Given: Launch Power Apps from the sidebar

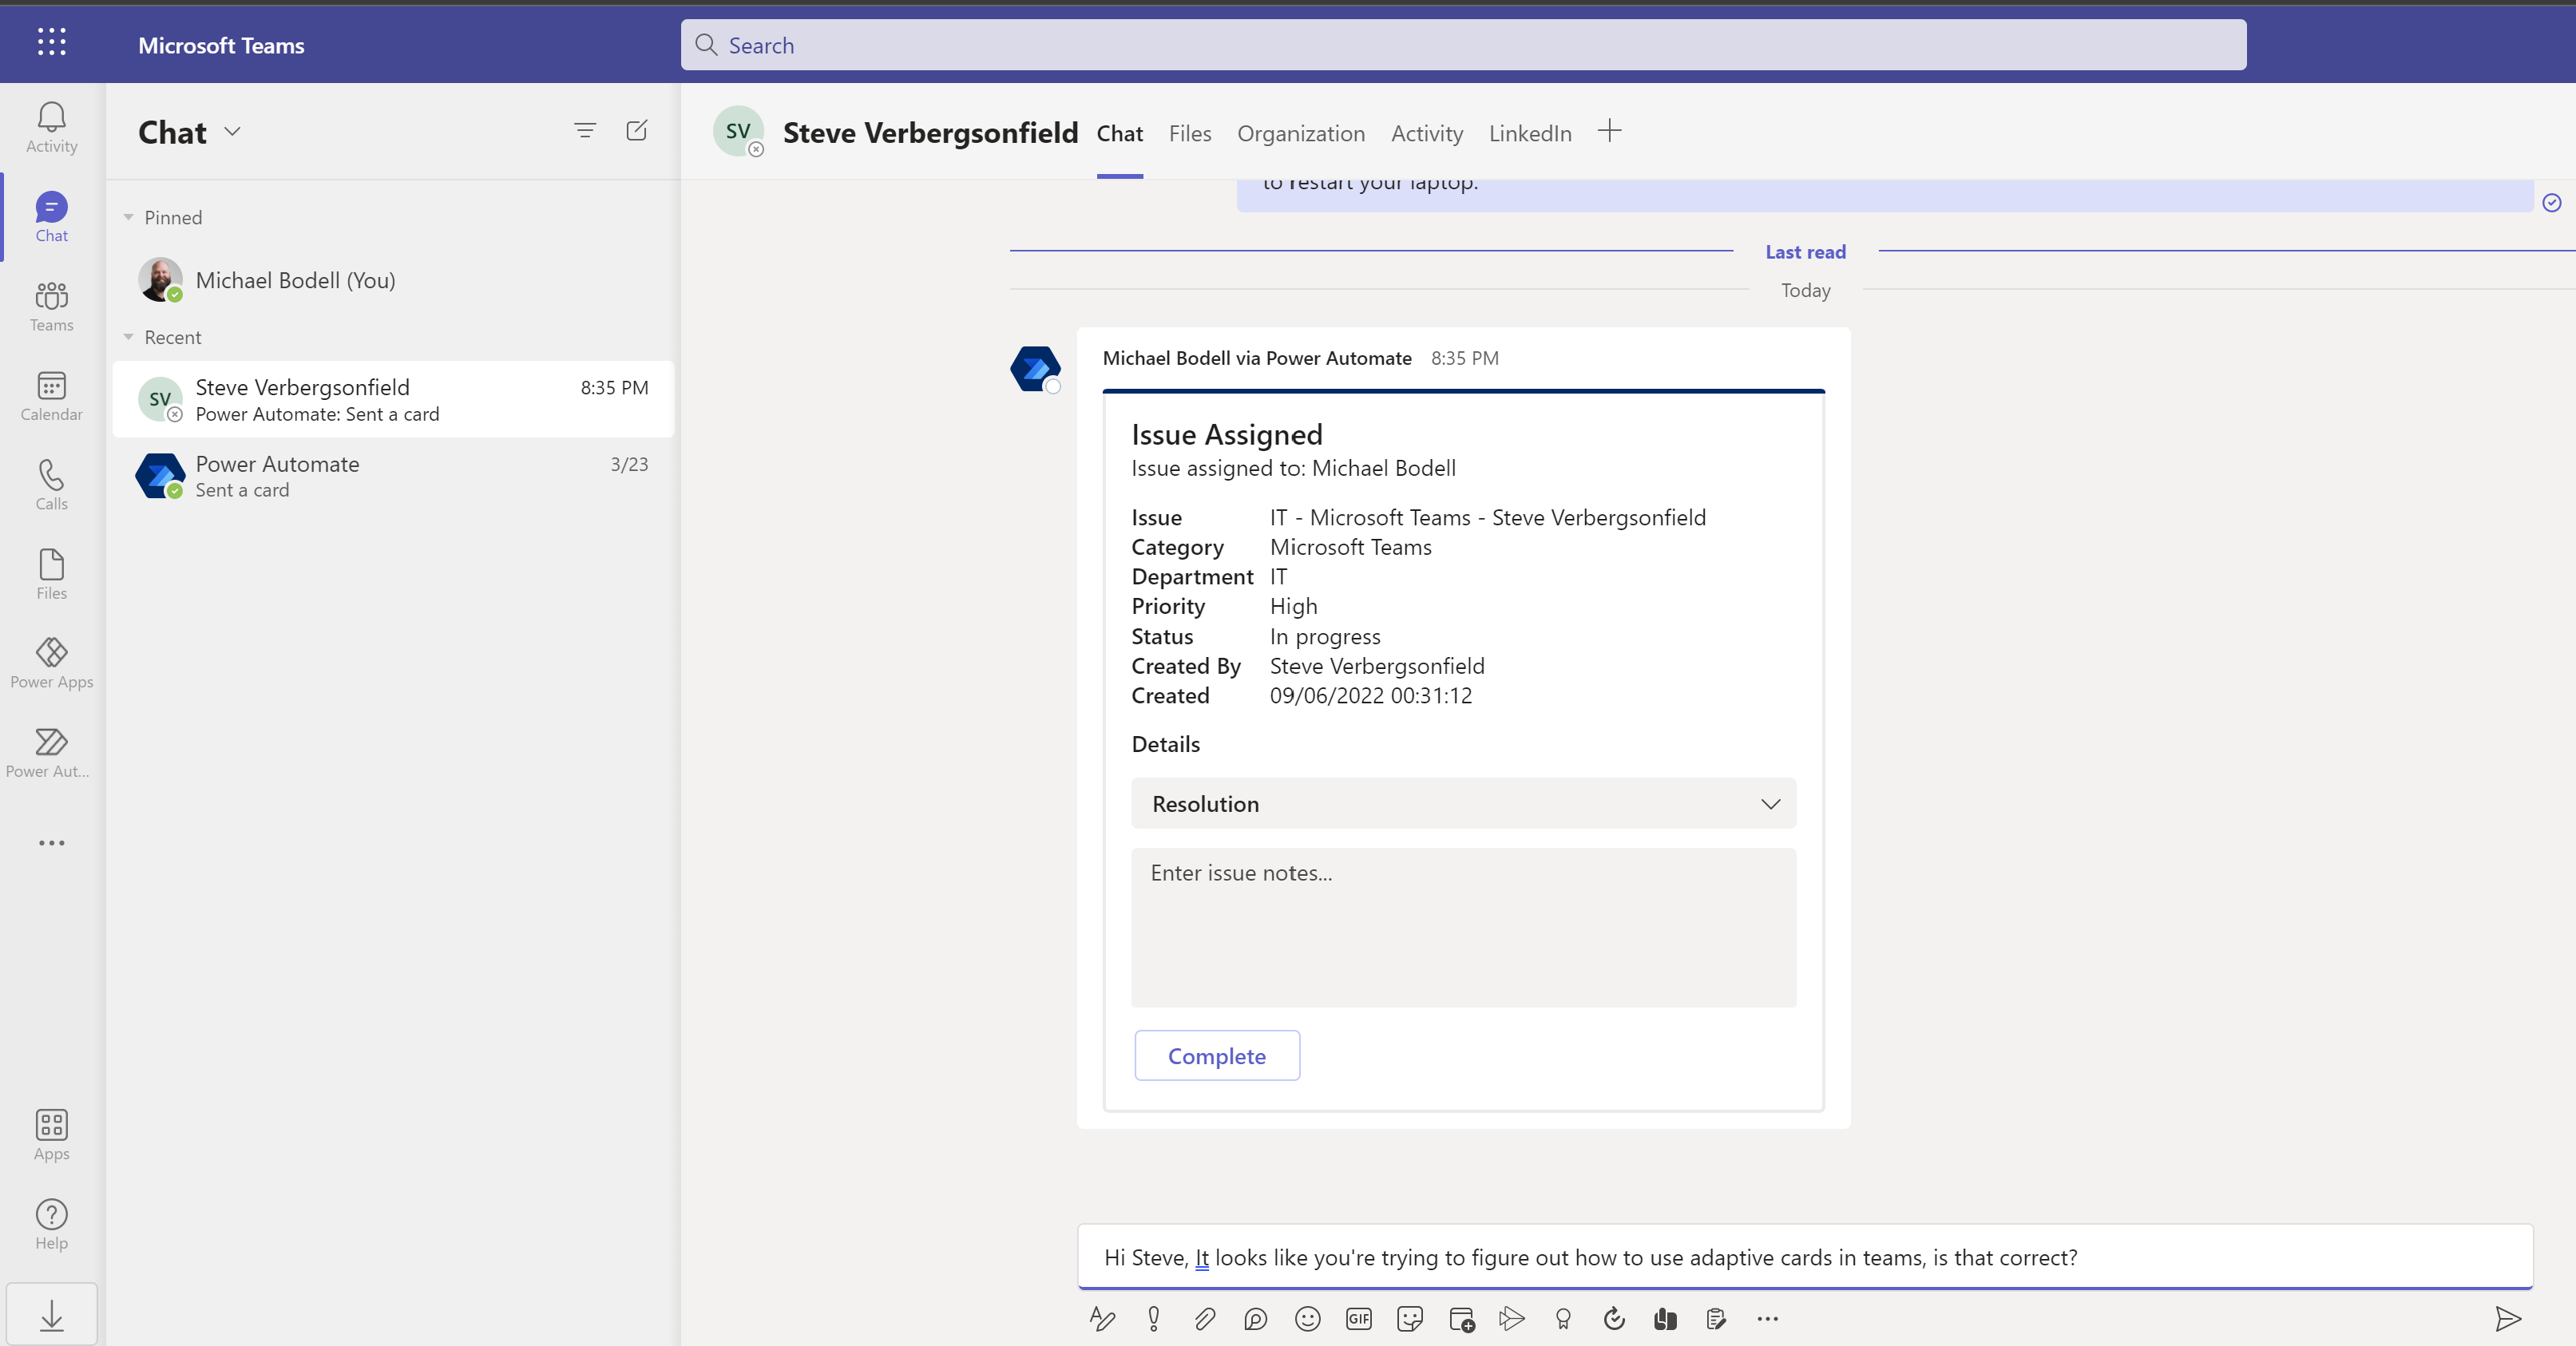Looking at the screenshot, I should pos(51,663).
